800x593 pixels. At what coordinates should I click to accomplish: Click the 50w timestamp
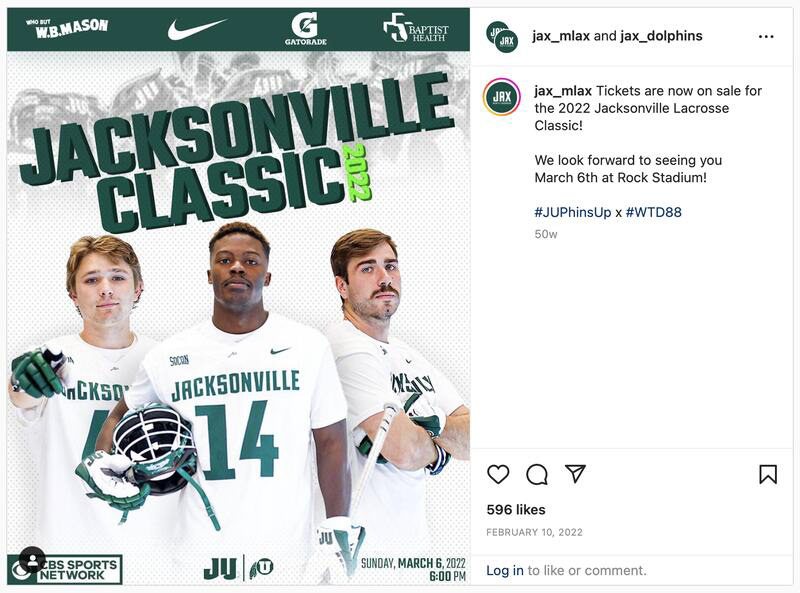click(546, 234)
